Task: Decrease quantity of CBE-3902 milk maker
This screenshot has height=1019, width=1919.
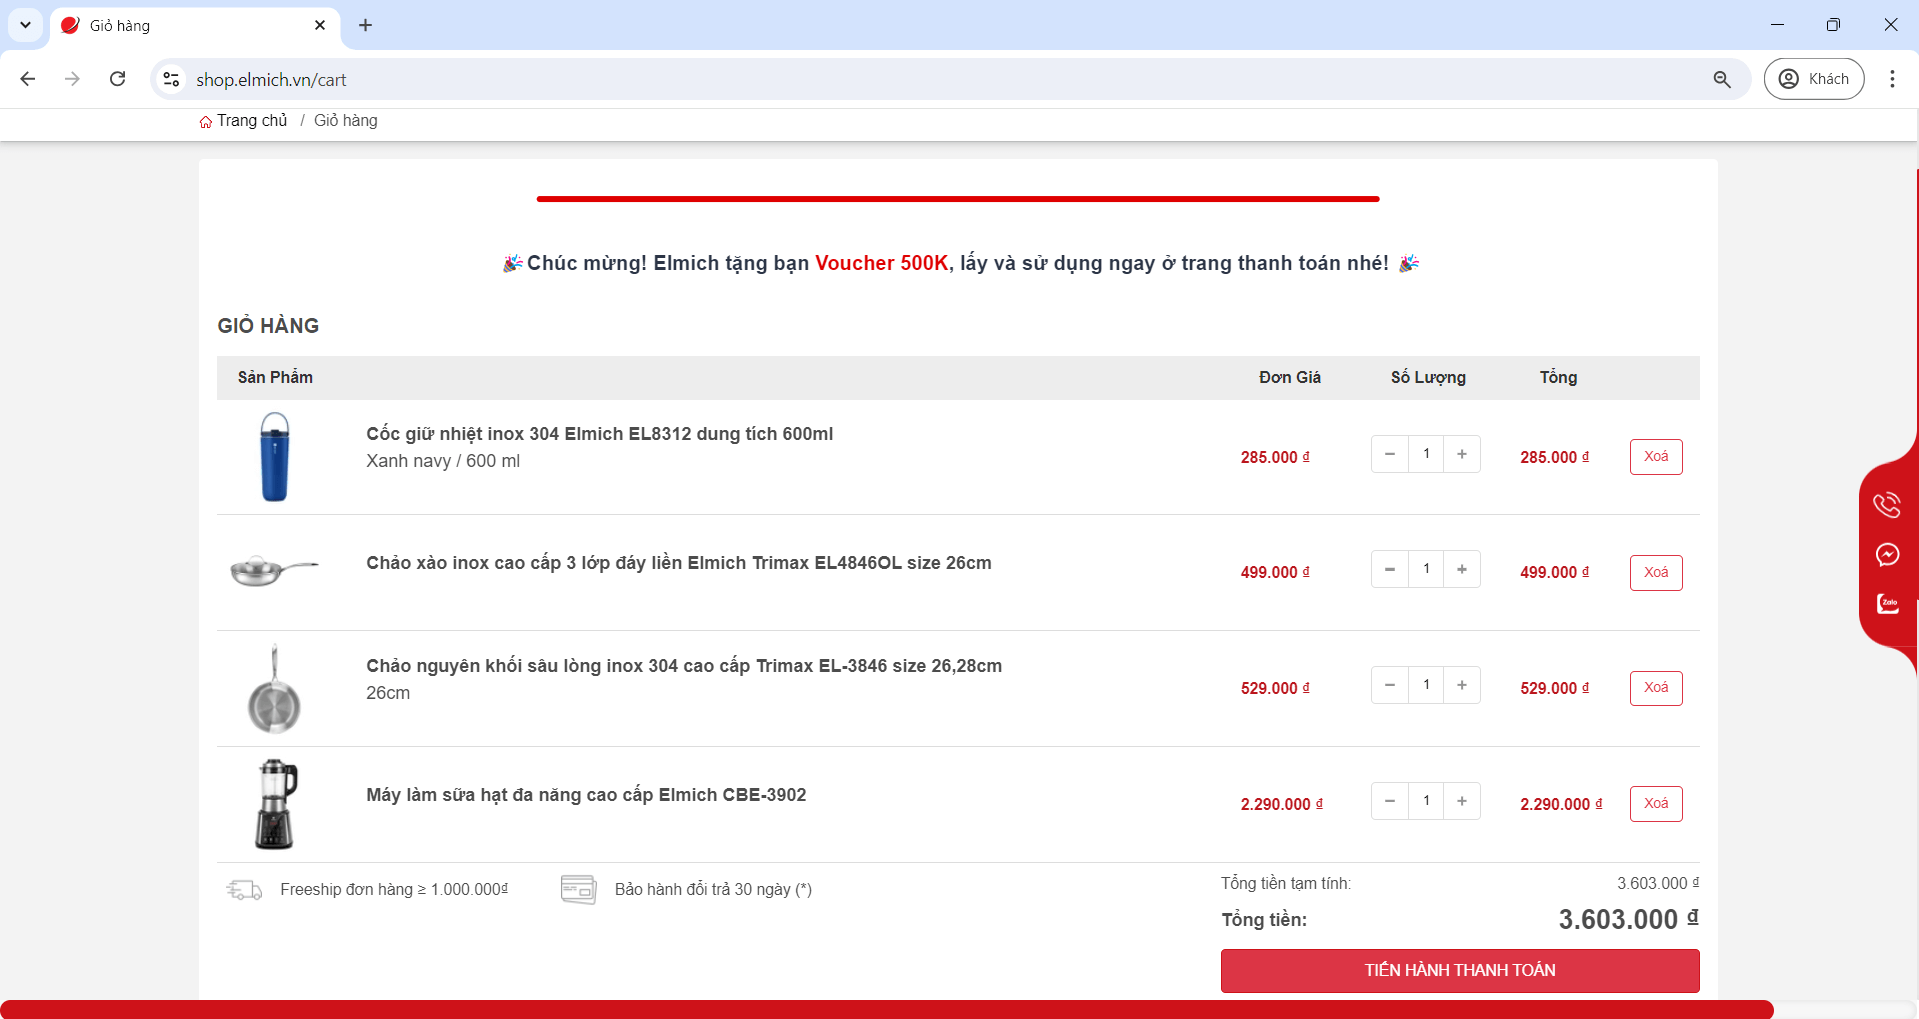Action: point(1390,801)
